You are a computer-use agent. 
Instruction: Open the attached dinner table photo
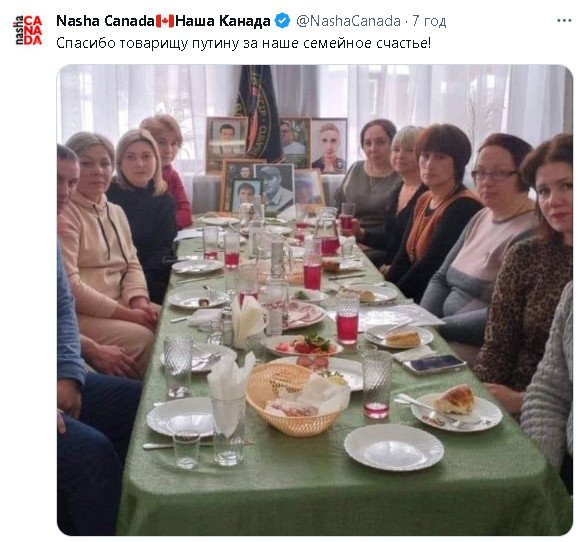pos(315,300)
